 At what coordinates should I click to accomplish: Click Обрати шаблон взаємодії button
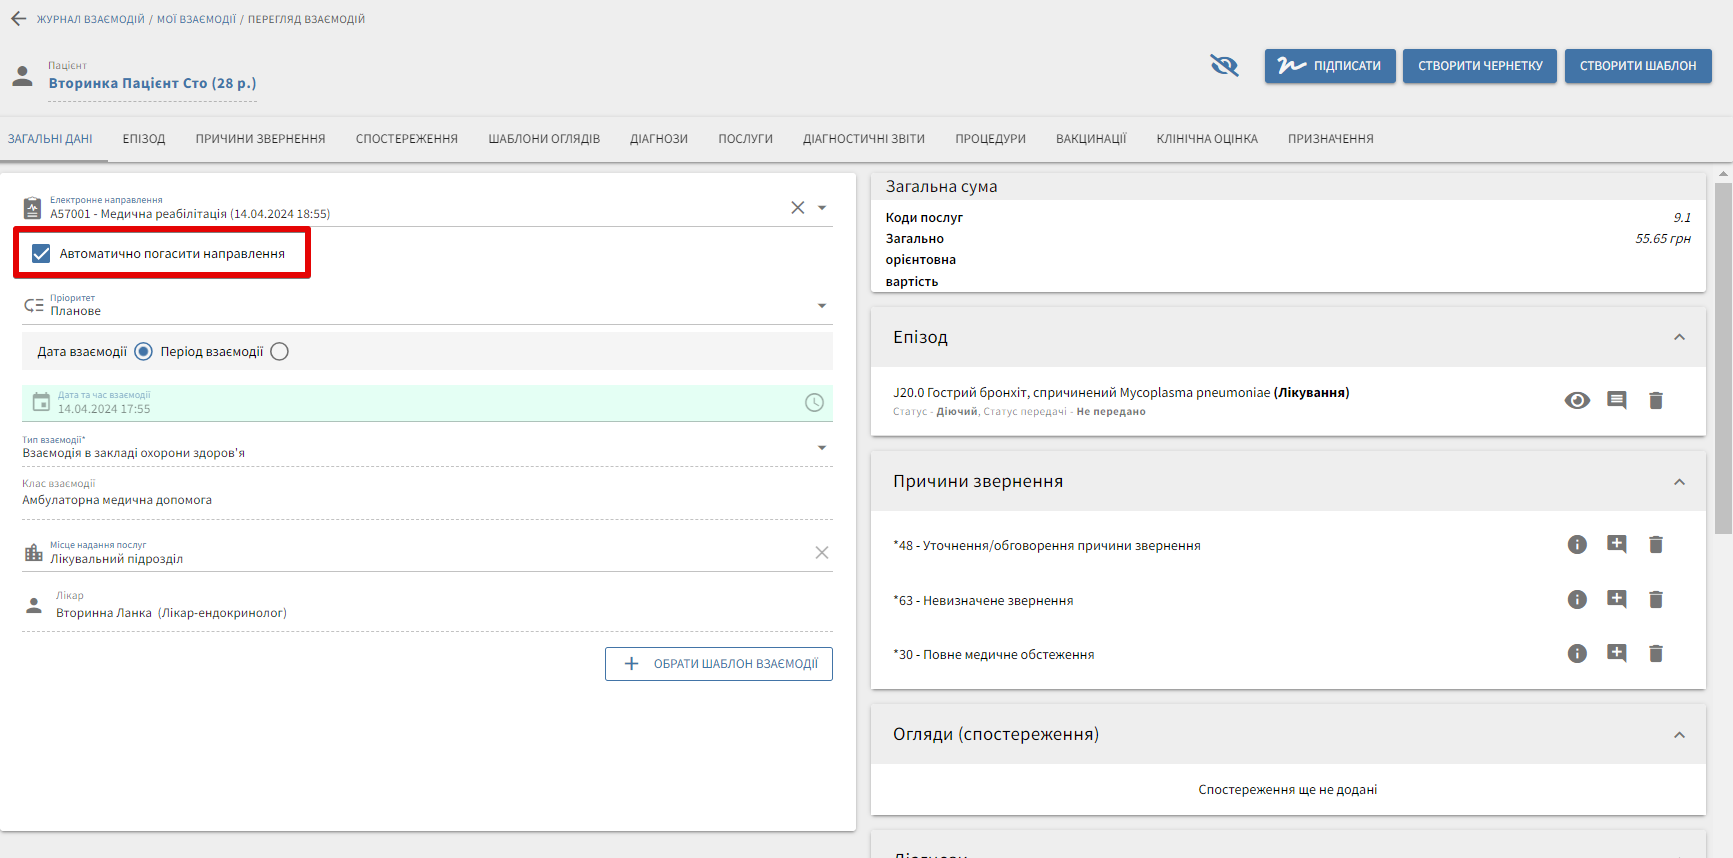[718, 664]
